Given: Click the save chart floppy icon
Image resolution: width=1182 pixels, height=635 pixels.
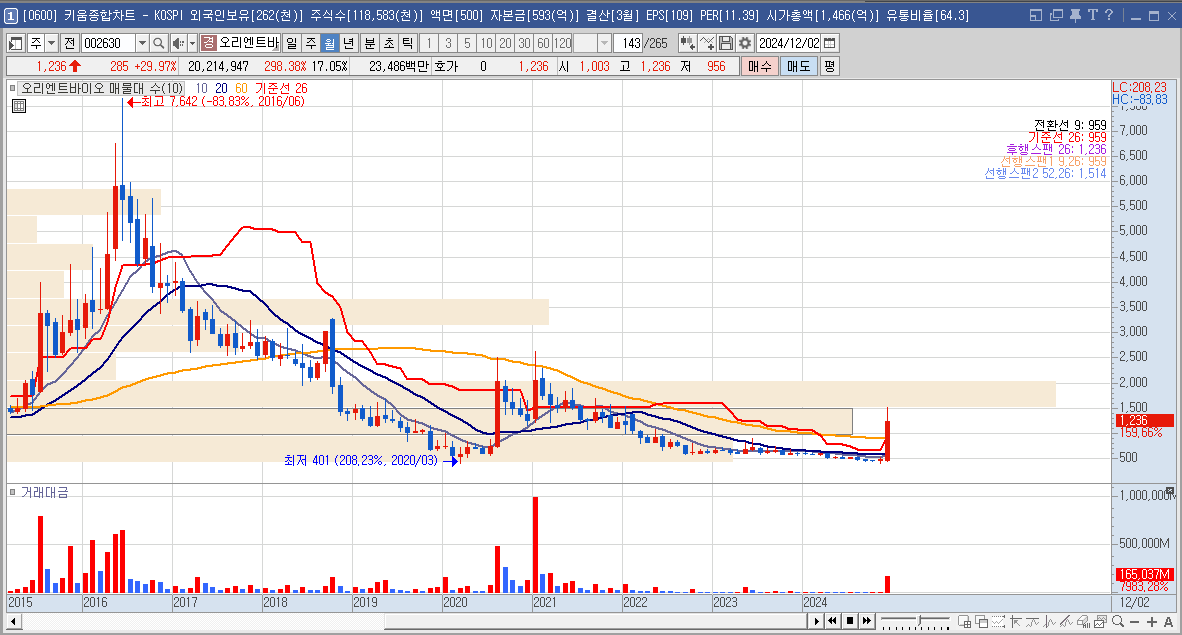Looking at the screenshot, I should pyautogui.click(x=725, y=44).
